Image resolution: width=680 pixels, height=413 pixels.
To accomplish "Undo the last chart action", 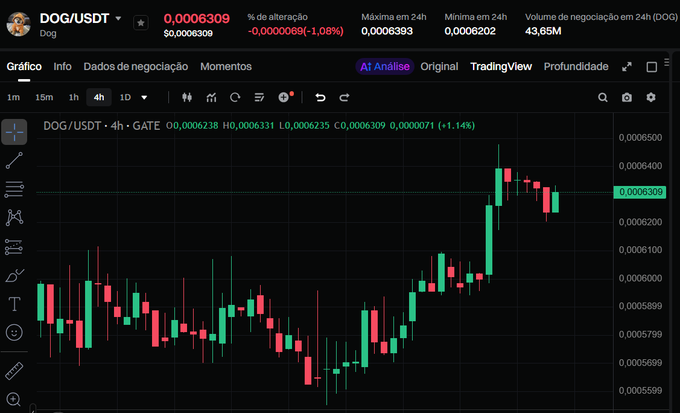I will click(x=320, y=97).
